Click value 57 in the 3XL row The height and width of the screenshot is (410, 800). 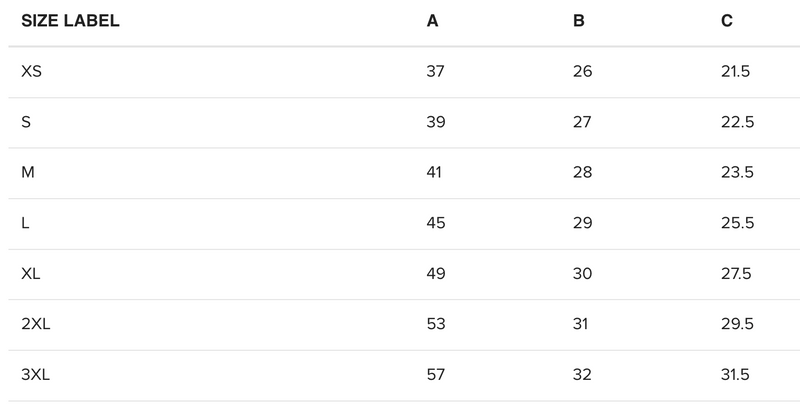(436, 375)
